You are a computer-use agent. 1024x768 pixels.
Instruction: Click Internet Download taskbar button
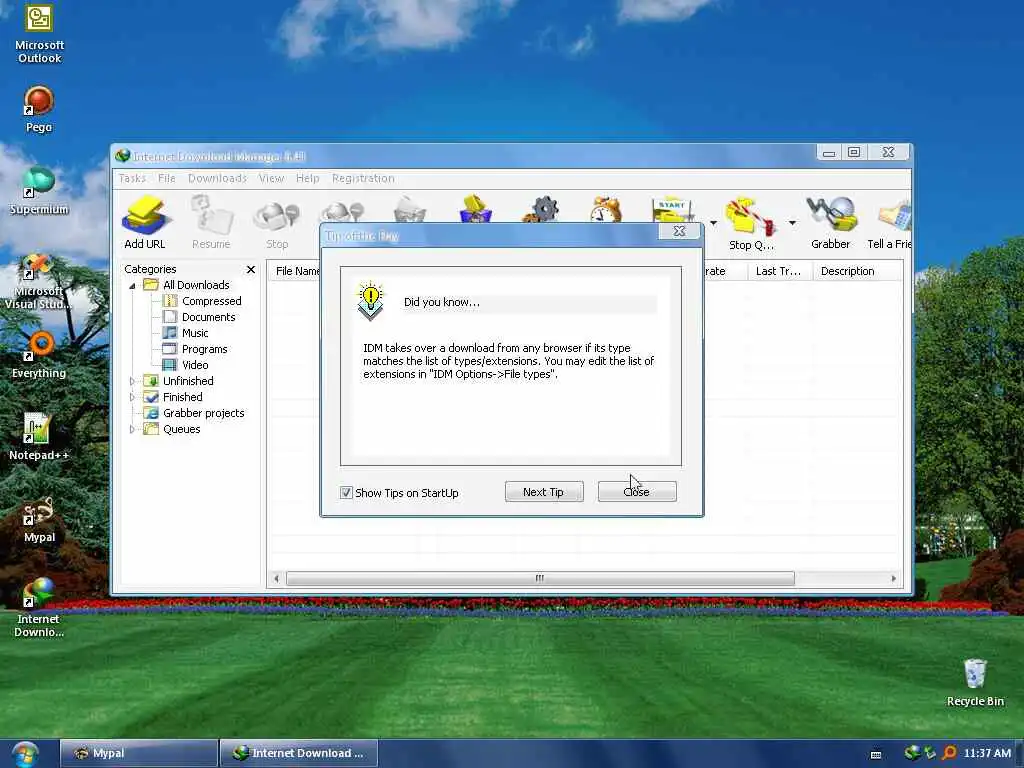[298, 753]
